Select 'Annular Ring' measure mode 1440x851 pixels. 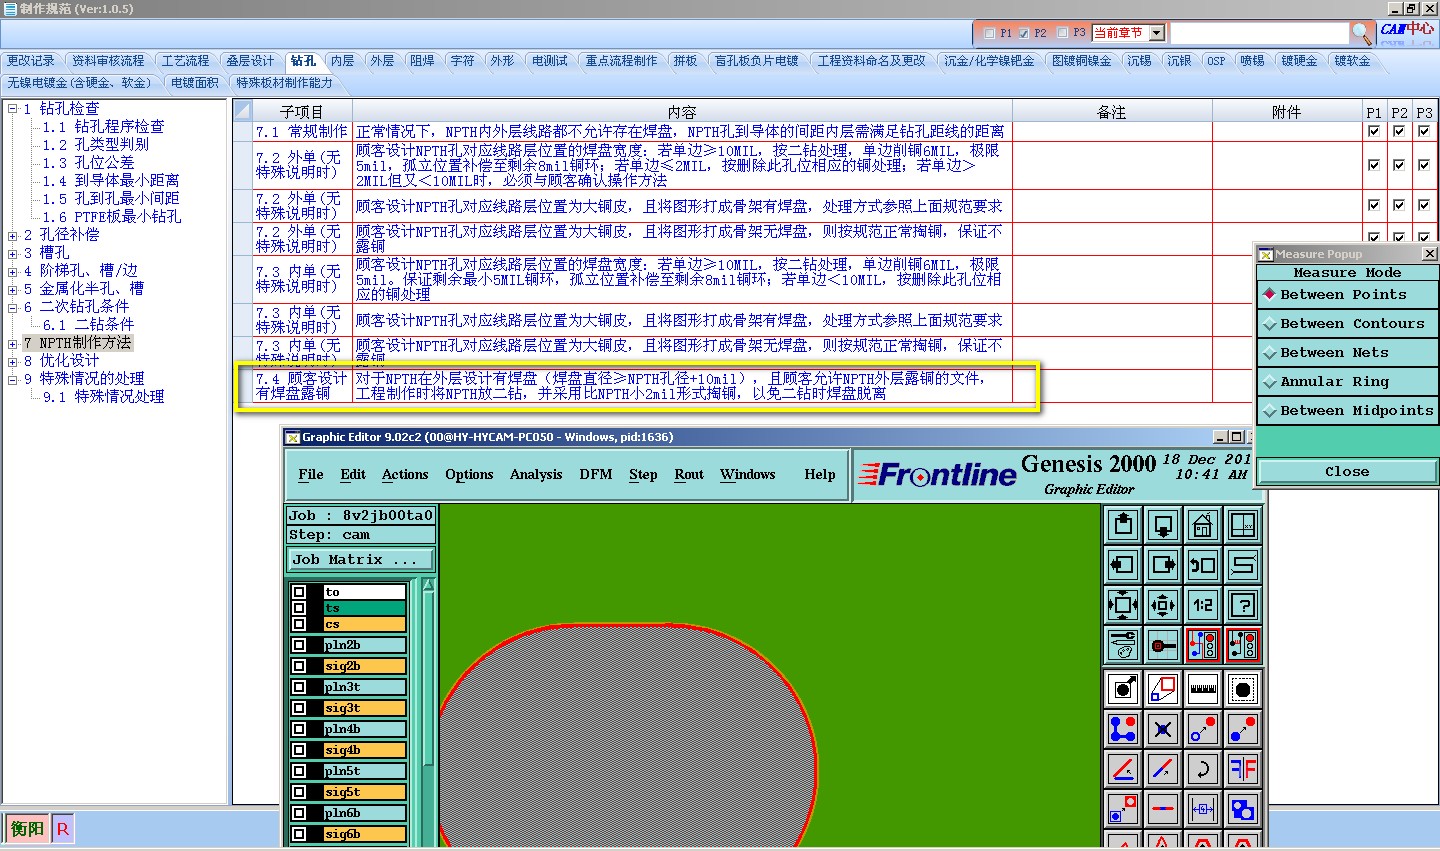1347,382
